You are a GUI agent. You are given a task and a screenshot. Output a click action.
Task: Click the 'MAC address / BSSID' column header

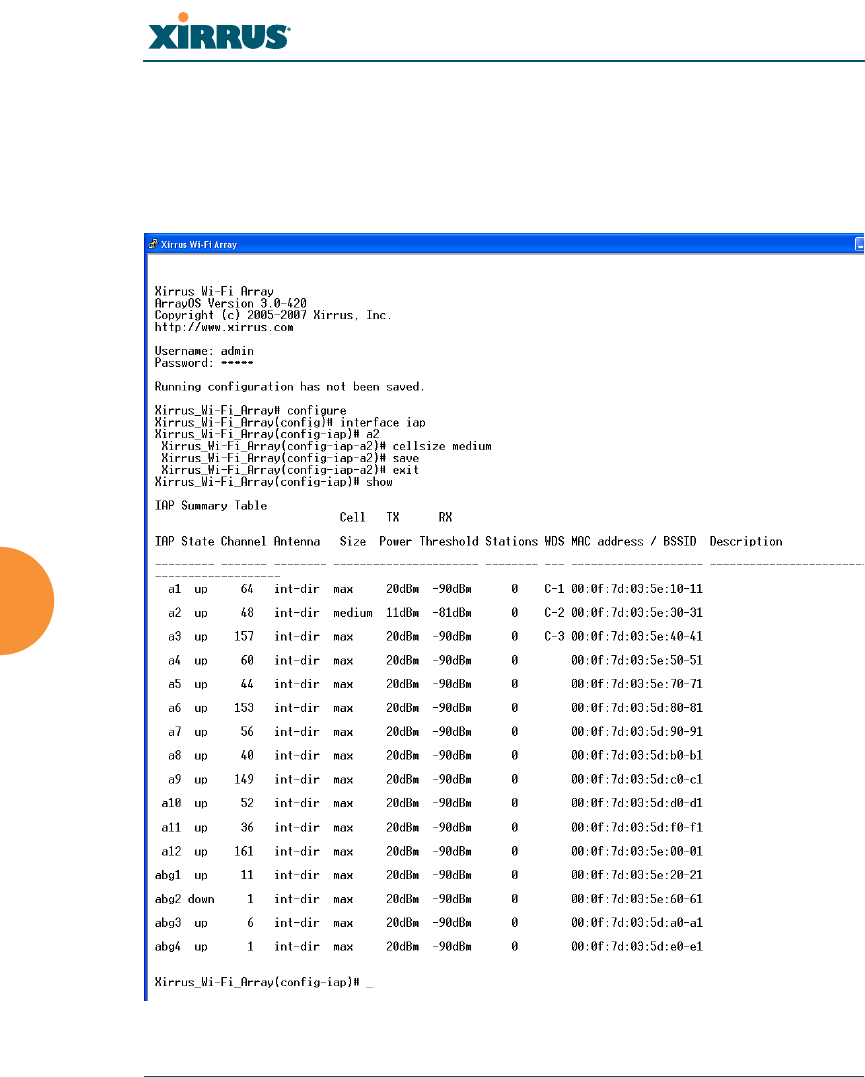click(x=633, y=541)
